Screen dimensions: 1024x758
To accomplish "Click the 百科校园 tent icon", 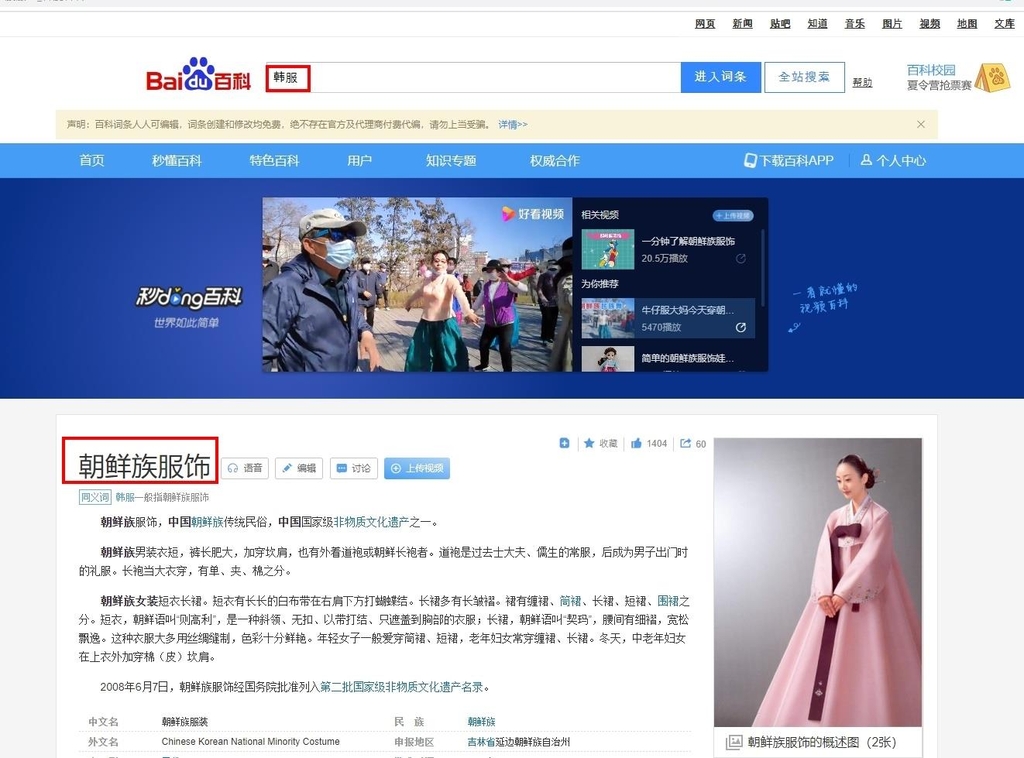I will click(x=993, y=78).
